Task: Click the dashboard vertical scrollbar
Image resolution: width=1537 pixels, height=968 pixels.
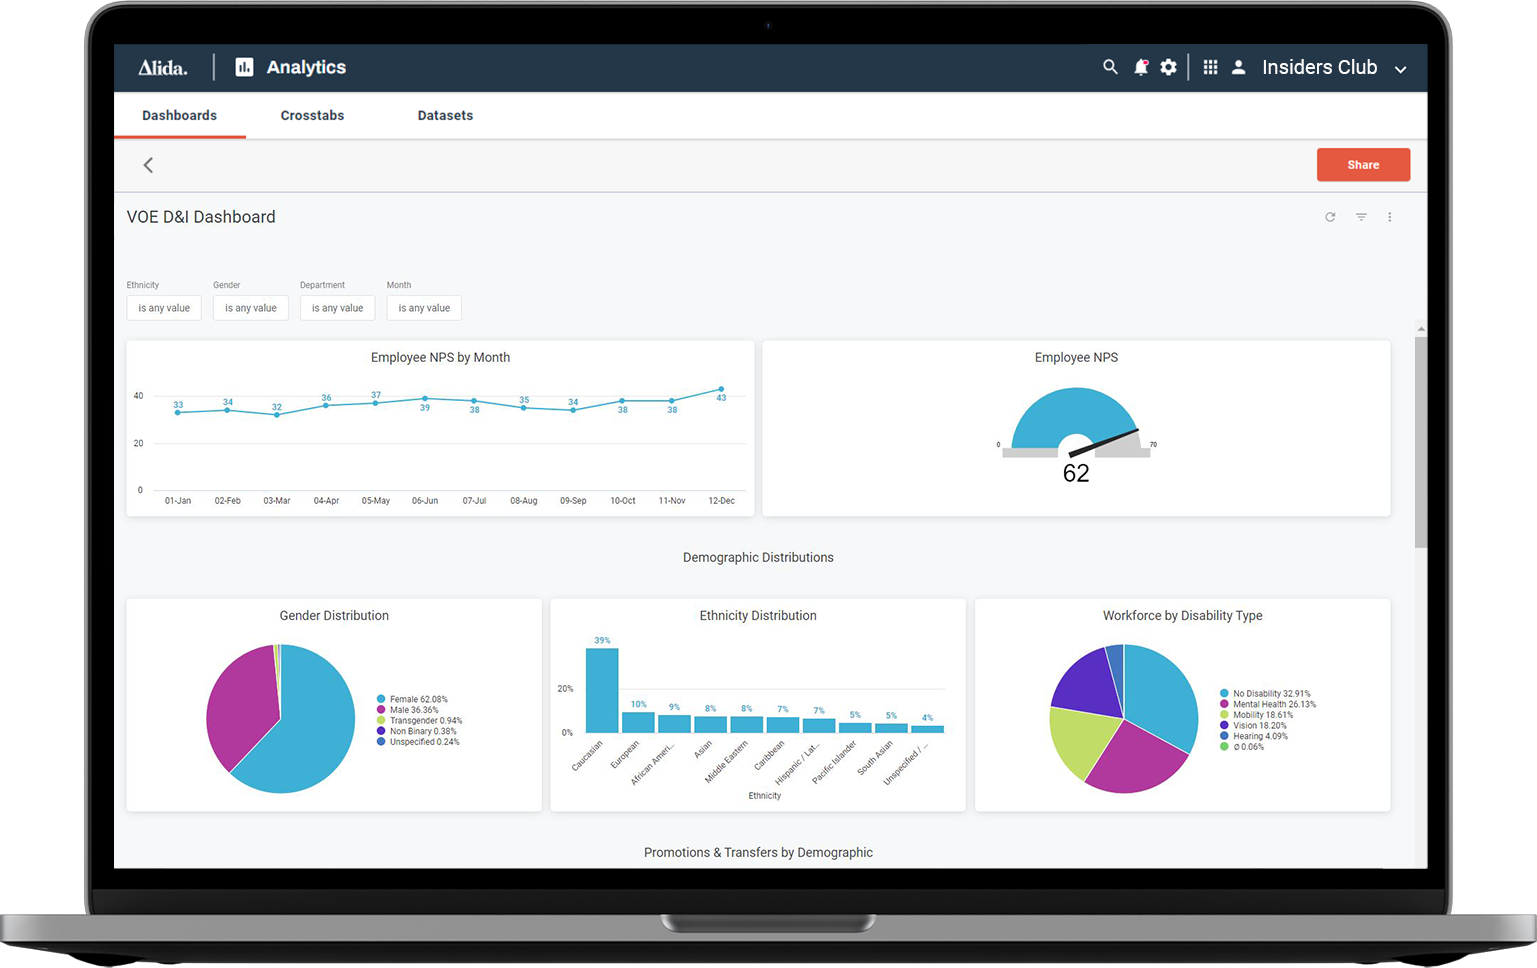Action: [1420, 442]
